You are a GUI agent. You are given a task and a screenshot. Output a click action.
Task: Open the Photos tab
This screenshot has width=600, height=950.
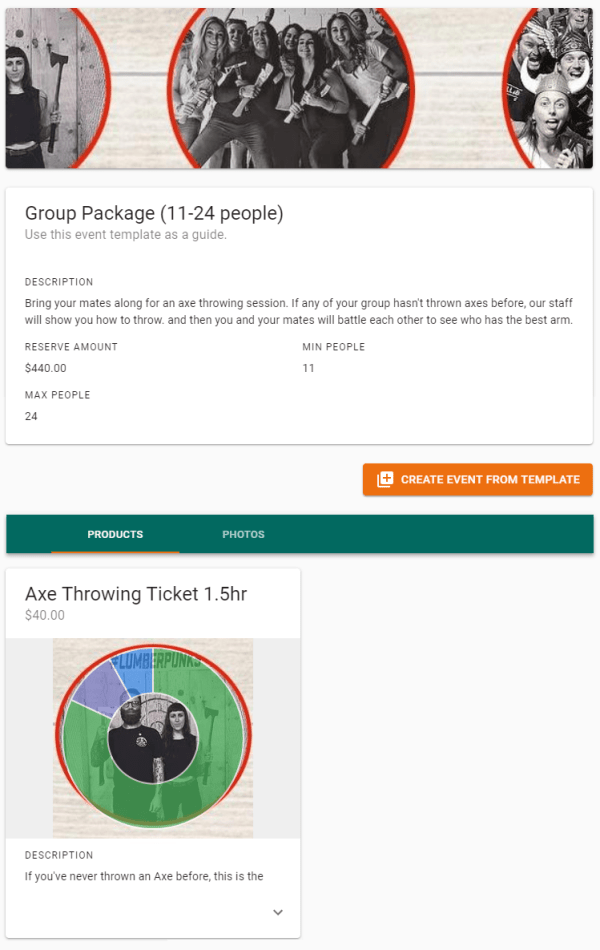(243, 534)
